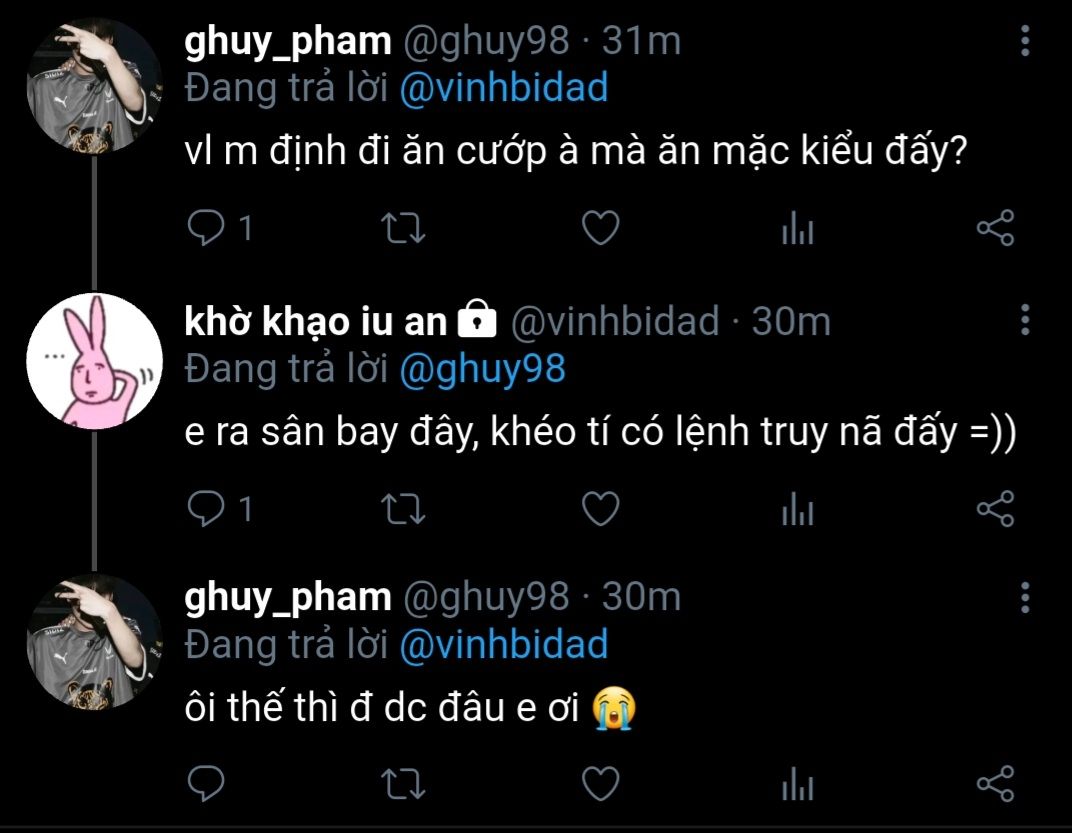Open @ghuy98 mention in second tweet
This screenshot has width=1072, height=833.
click(x=482, y=369)
